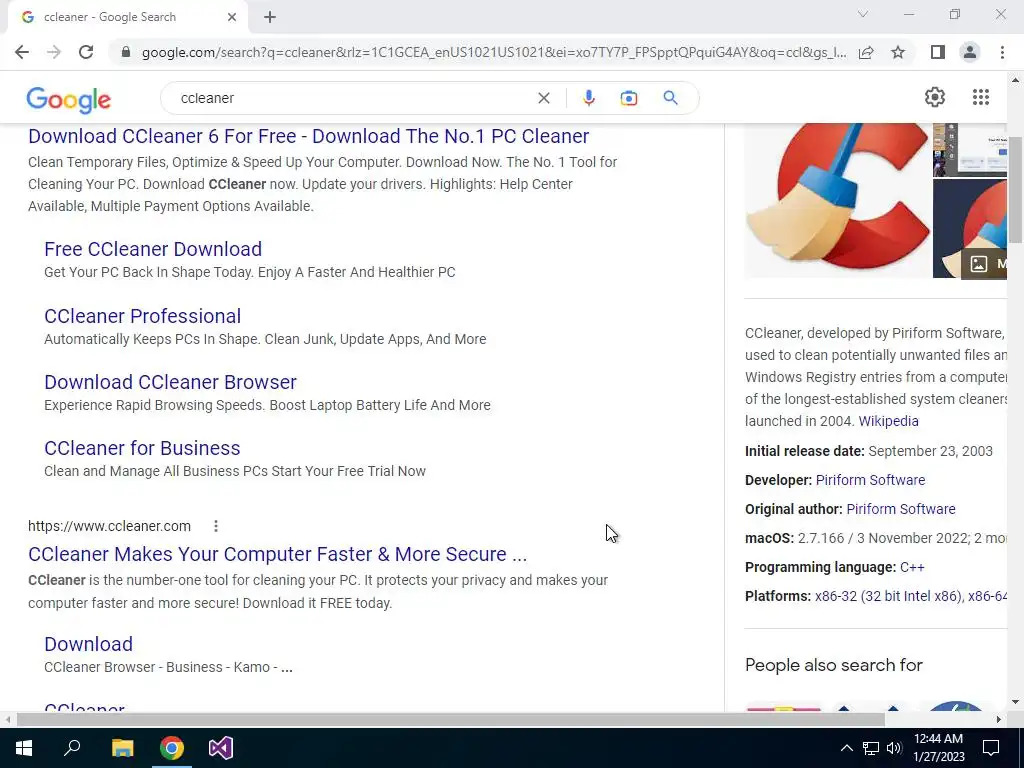Open Download CCleaner 6 For Free ad

[x=308, y=136]
